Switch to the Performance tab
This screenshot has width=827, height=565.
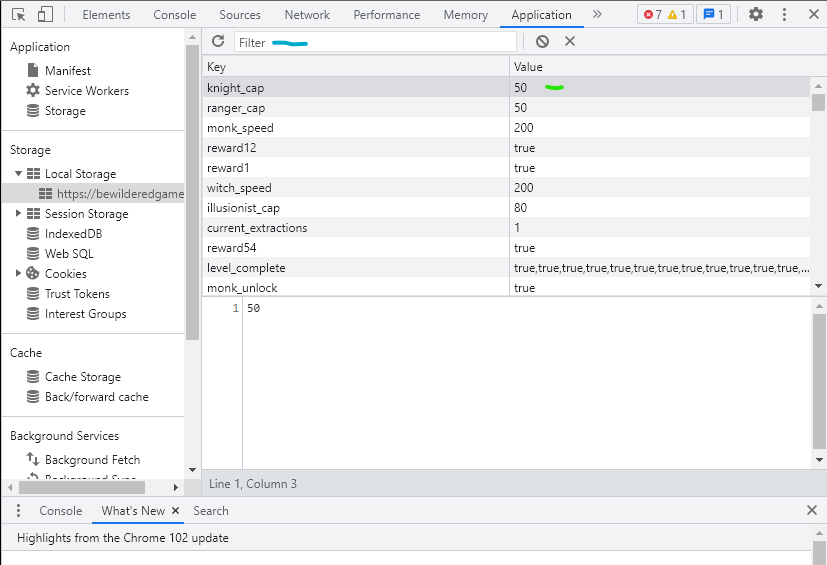pos(387,15)
